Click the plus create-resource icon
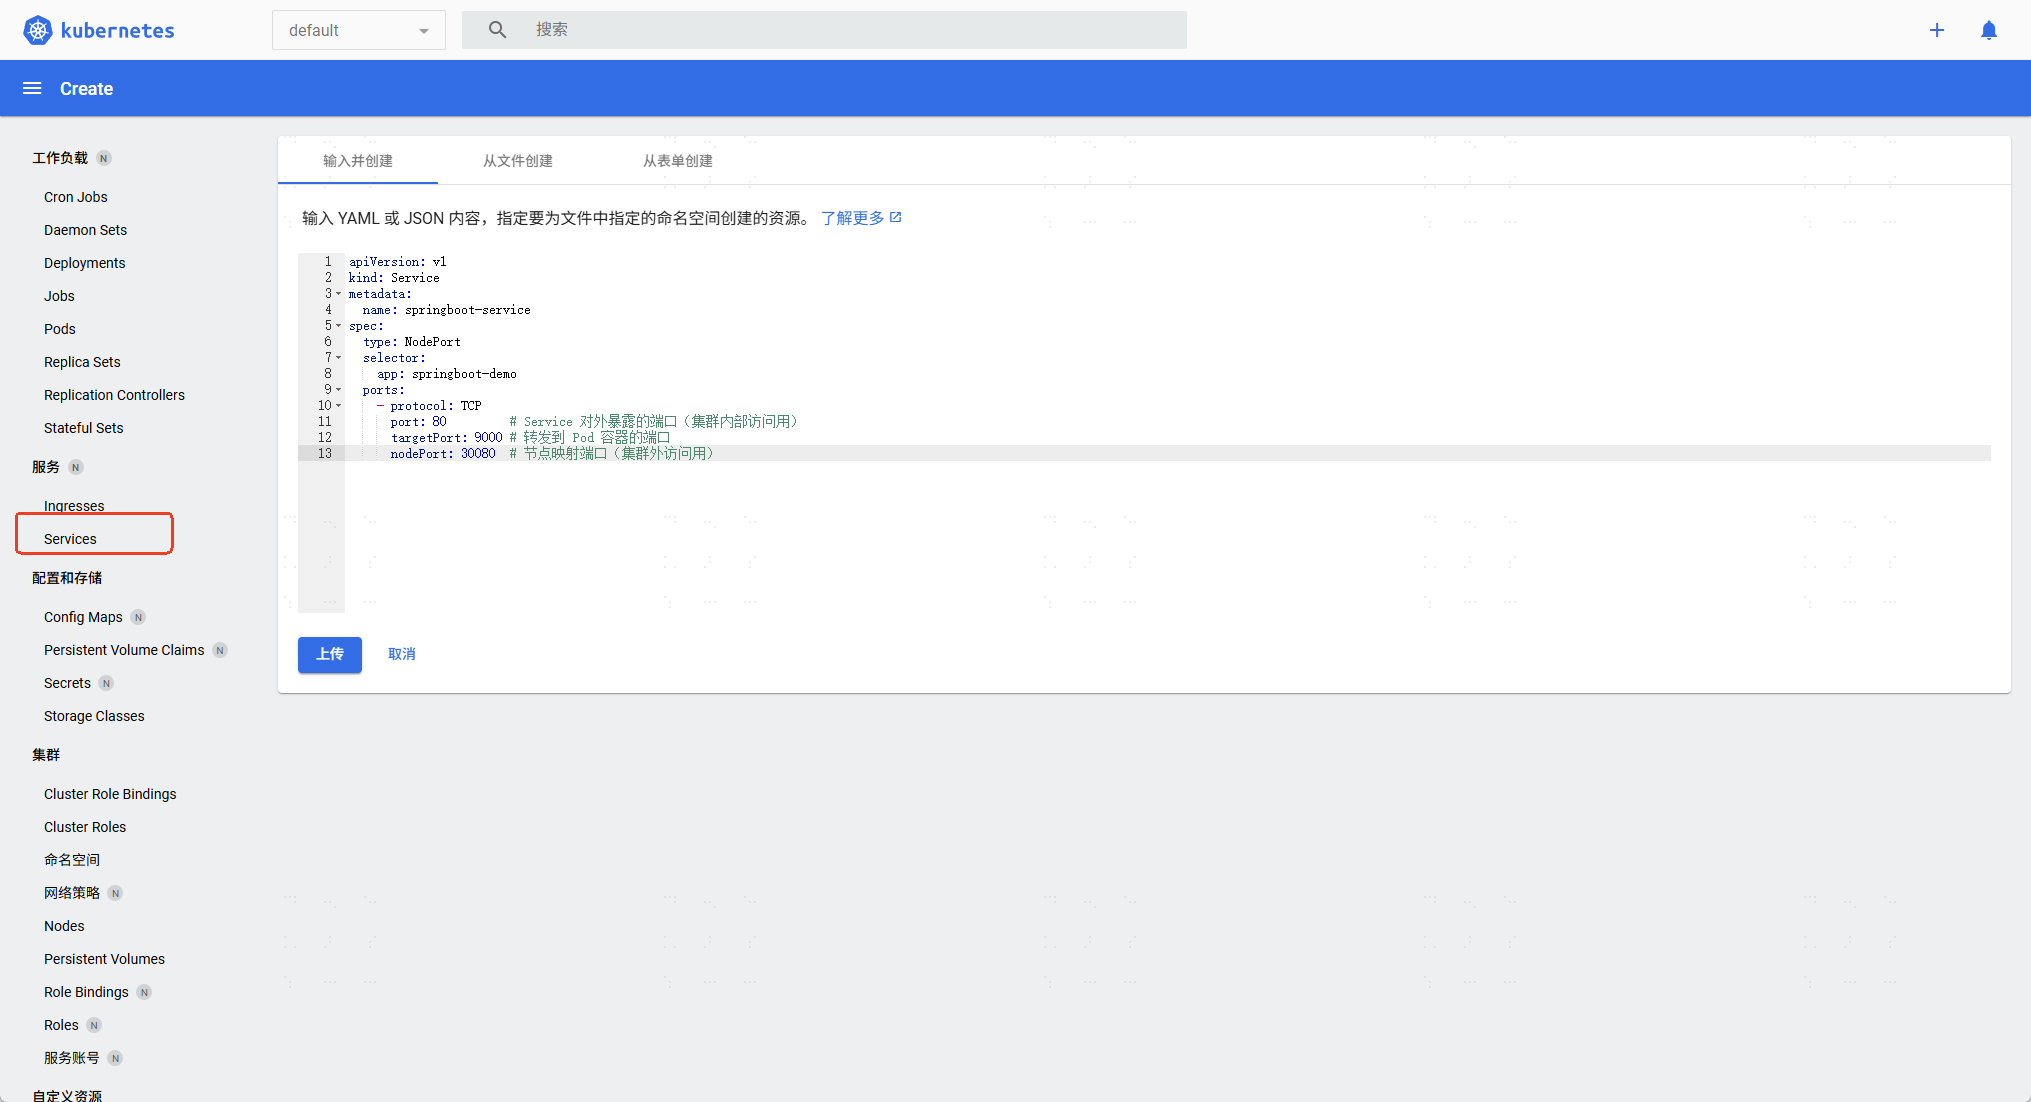 tap(1936, 30)
